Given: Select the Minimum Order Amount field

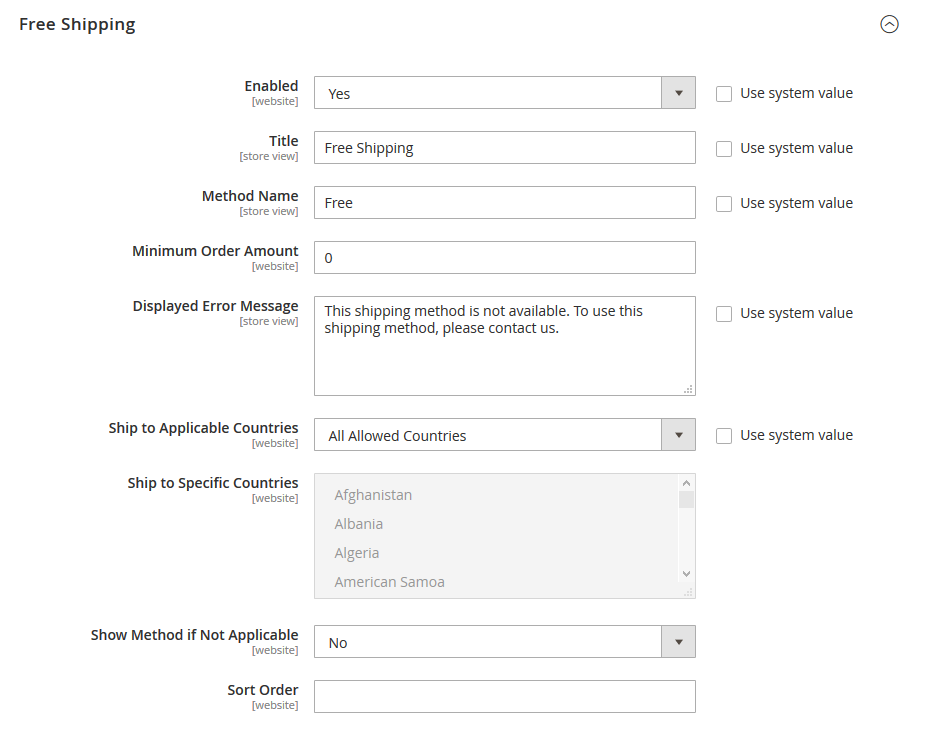Looking at the screenshot, I should tap(505, 257).
